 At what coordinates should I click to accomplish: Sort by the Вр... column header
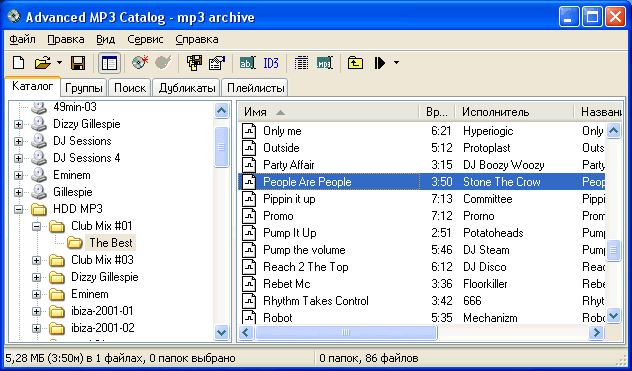pyautogui.click(x=437, y=112)
